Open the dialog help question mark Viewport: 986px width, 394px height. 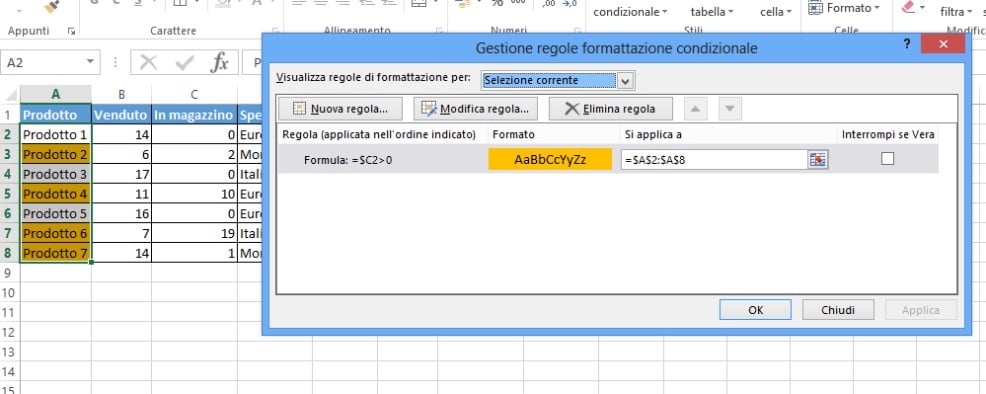coord(907,45)
